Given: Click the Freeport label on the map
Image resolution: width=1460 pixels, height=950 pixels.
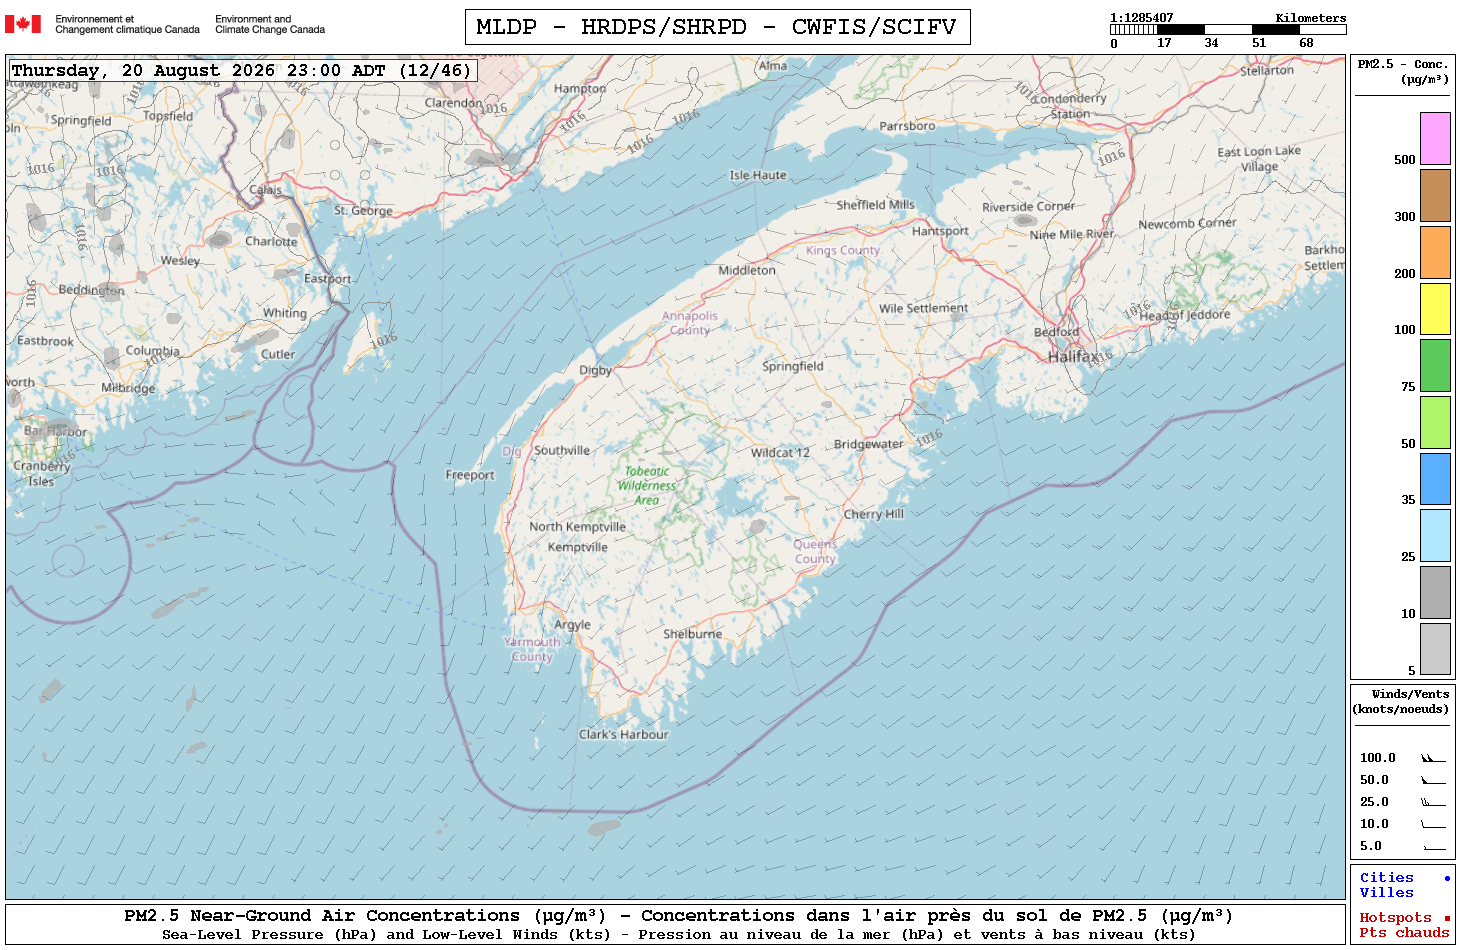Looking at the screenshot, I should [x=470, y=475].
